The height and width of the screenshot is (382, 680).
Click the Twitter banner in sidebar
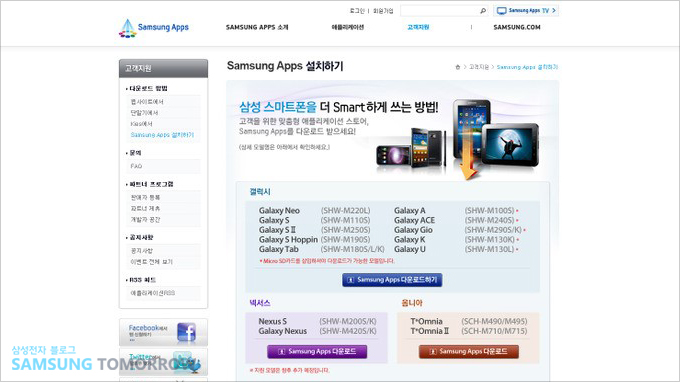(x=163, y=362)
